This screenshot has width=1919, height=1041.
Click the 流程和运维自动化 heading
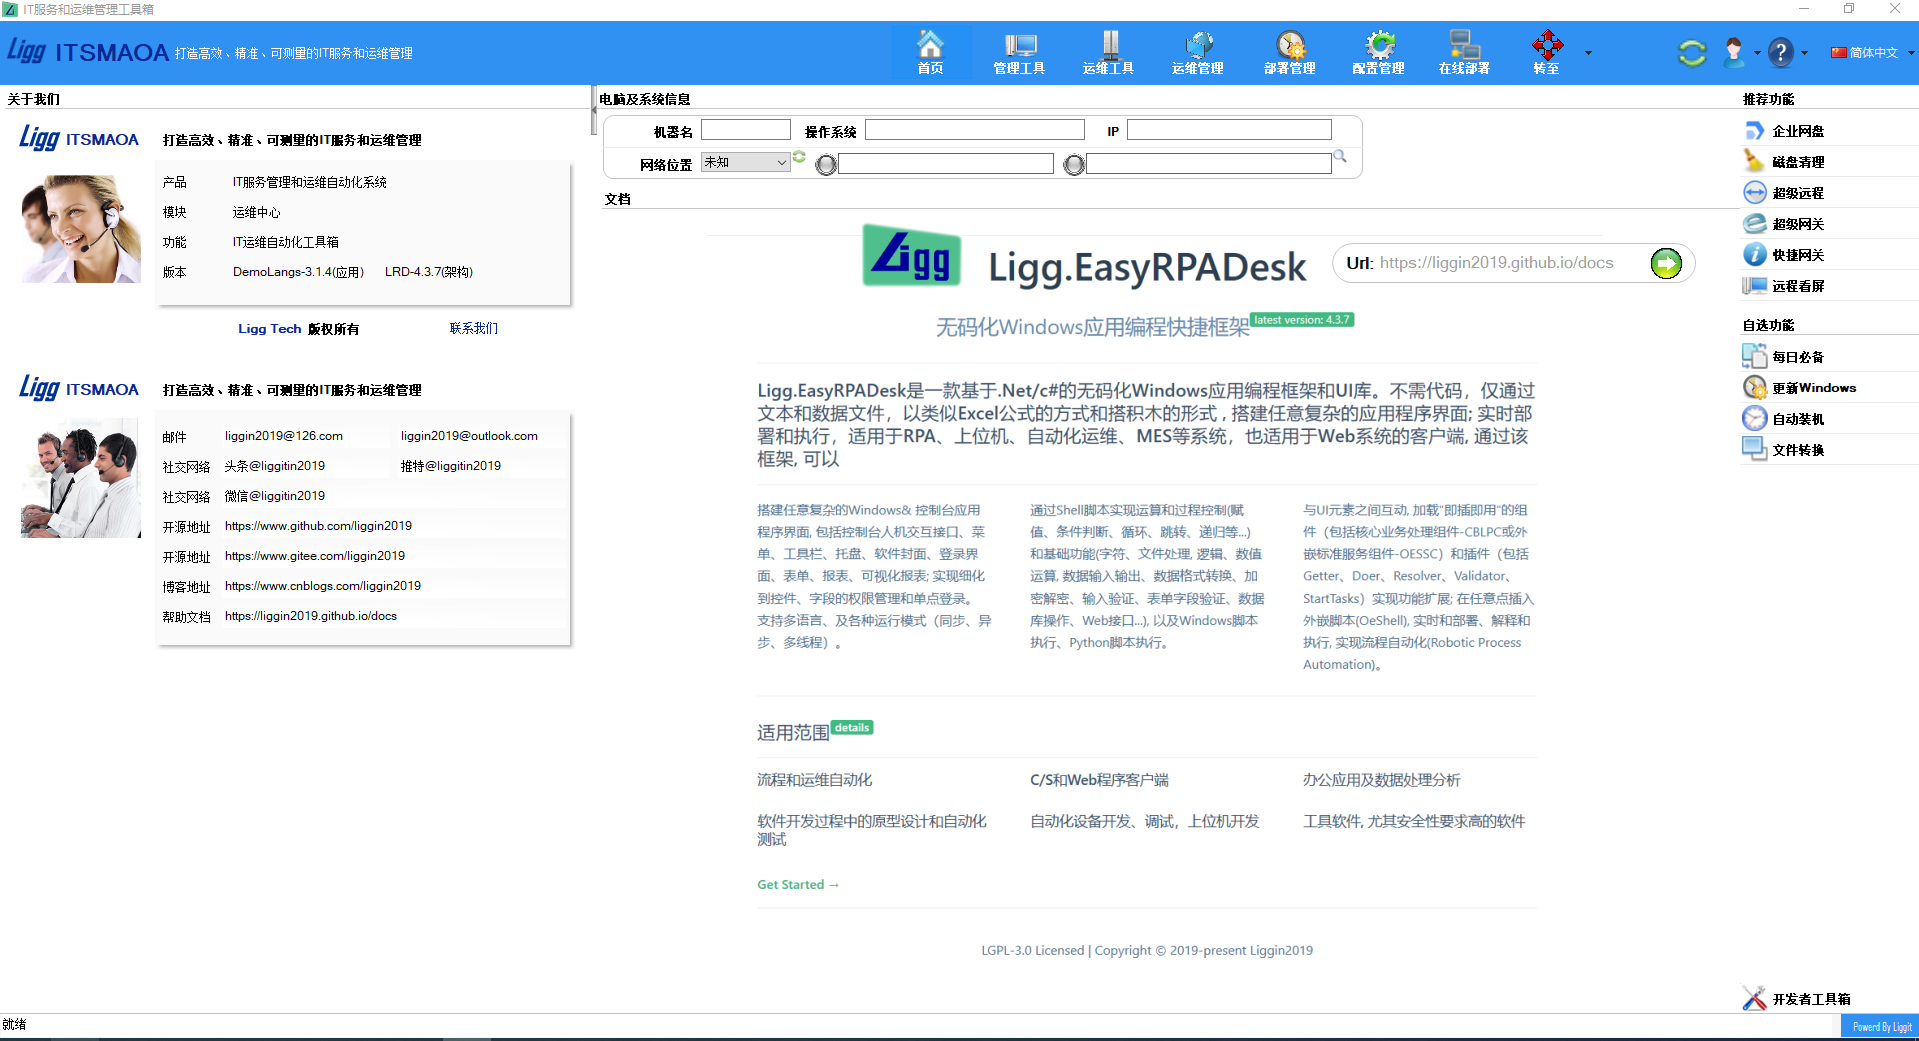(x=815, y=780)
